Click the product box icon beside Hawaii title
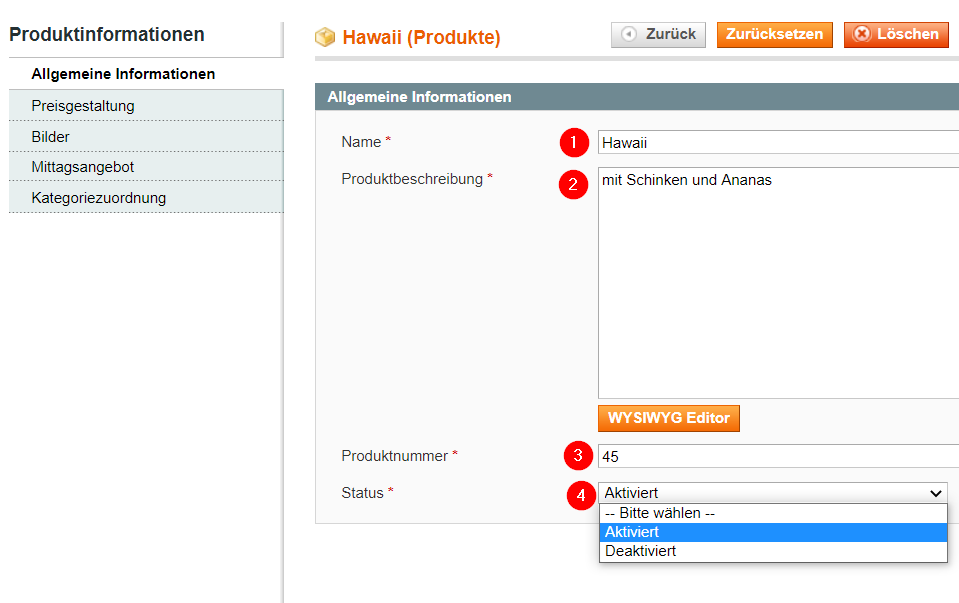Image resolution: width=959 pixels, height=603 pixels. 325,37
